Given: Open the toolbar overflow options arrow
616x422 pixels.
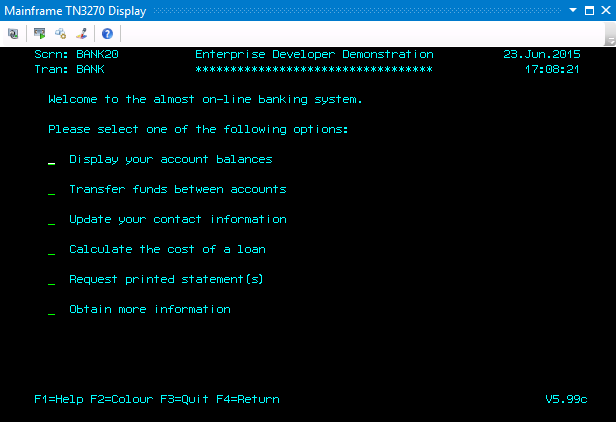Looking at the screenshot, I should click(x=609, y=38).
